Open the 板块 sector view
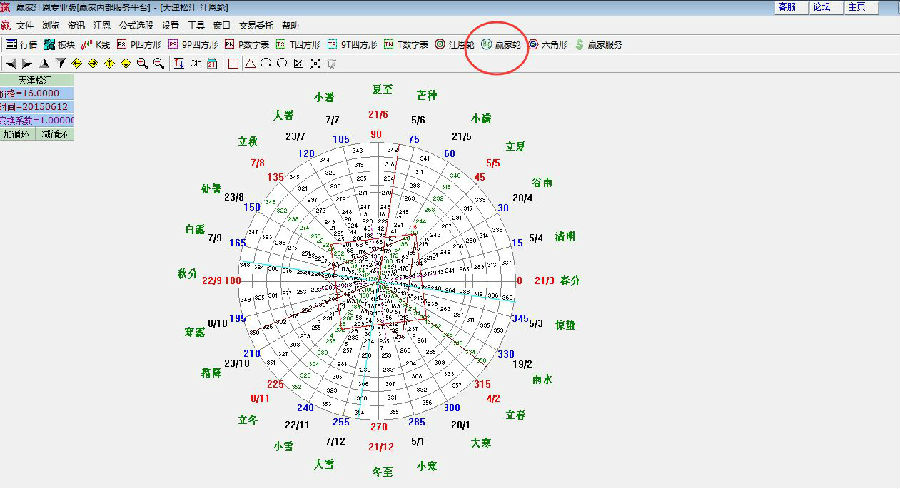The image size is (900, 489). [x=58, y=44]
